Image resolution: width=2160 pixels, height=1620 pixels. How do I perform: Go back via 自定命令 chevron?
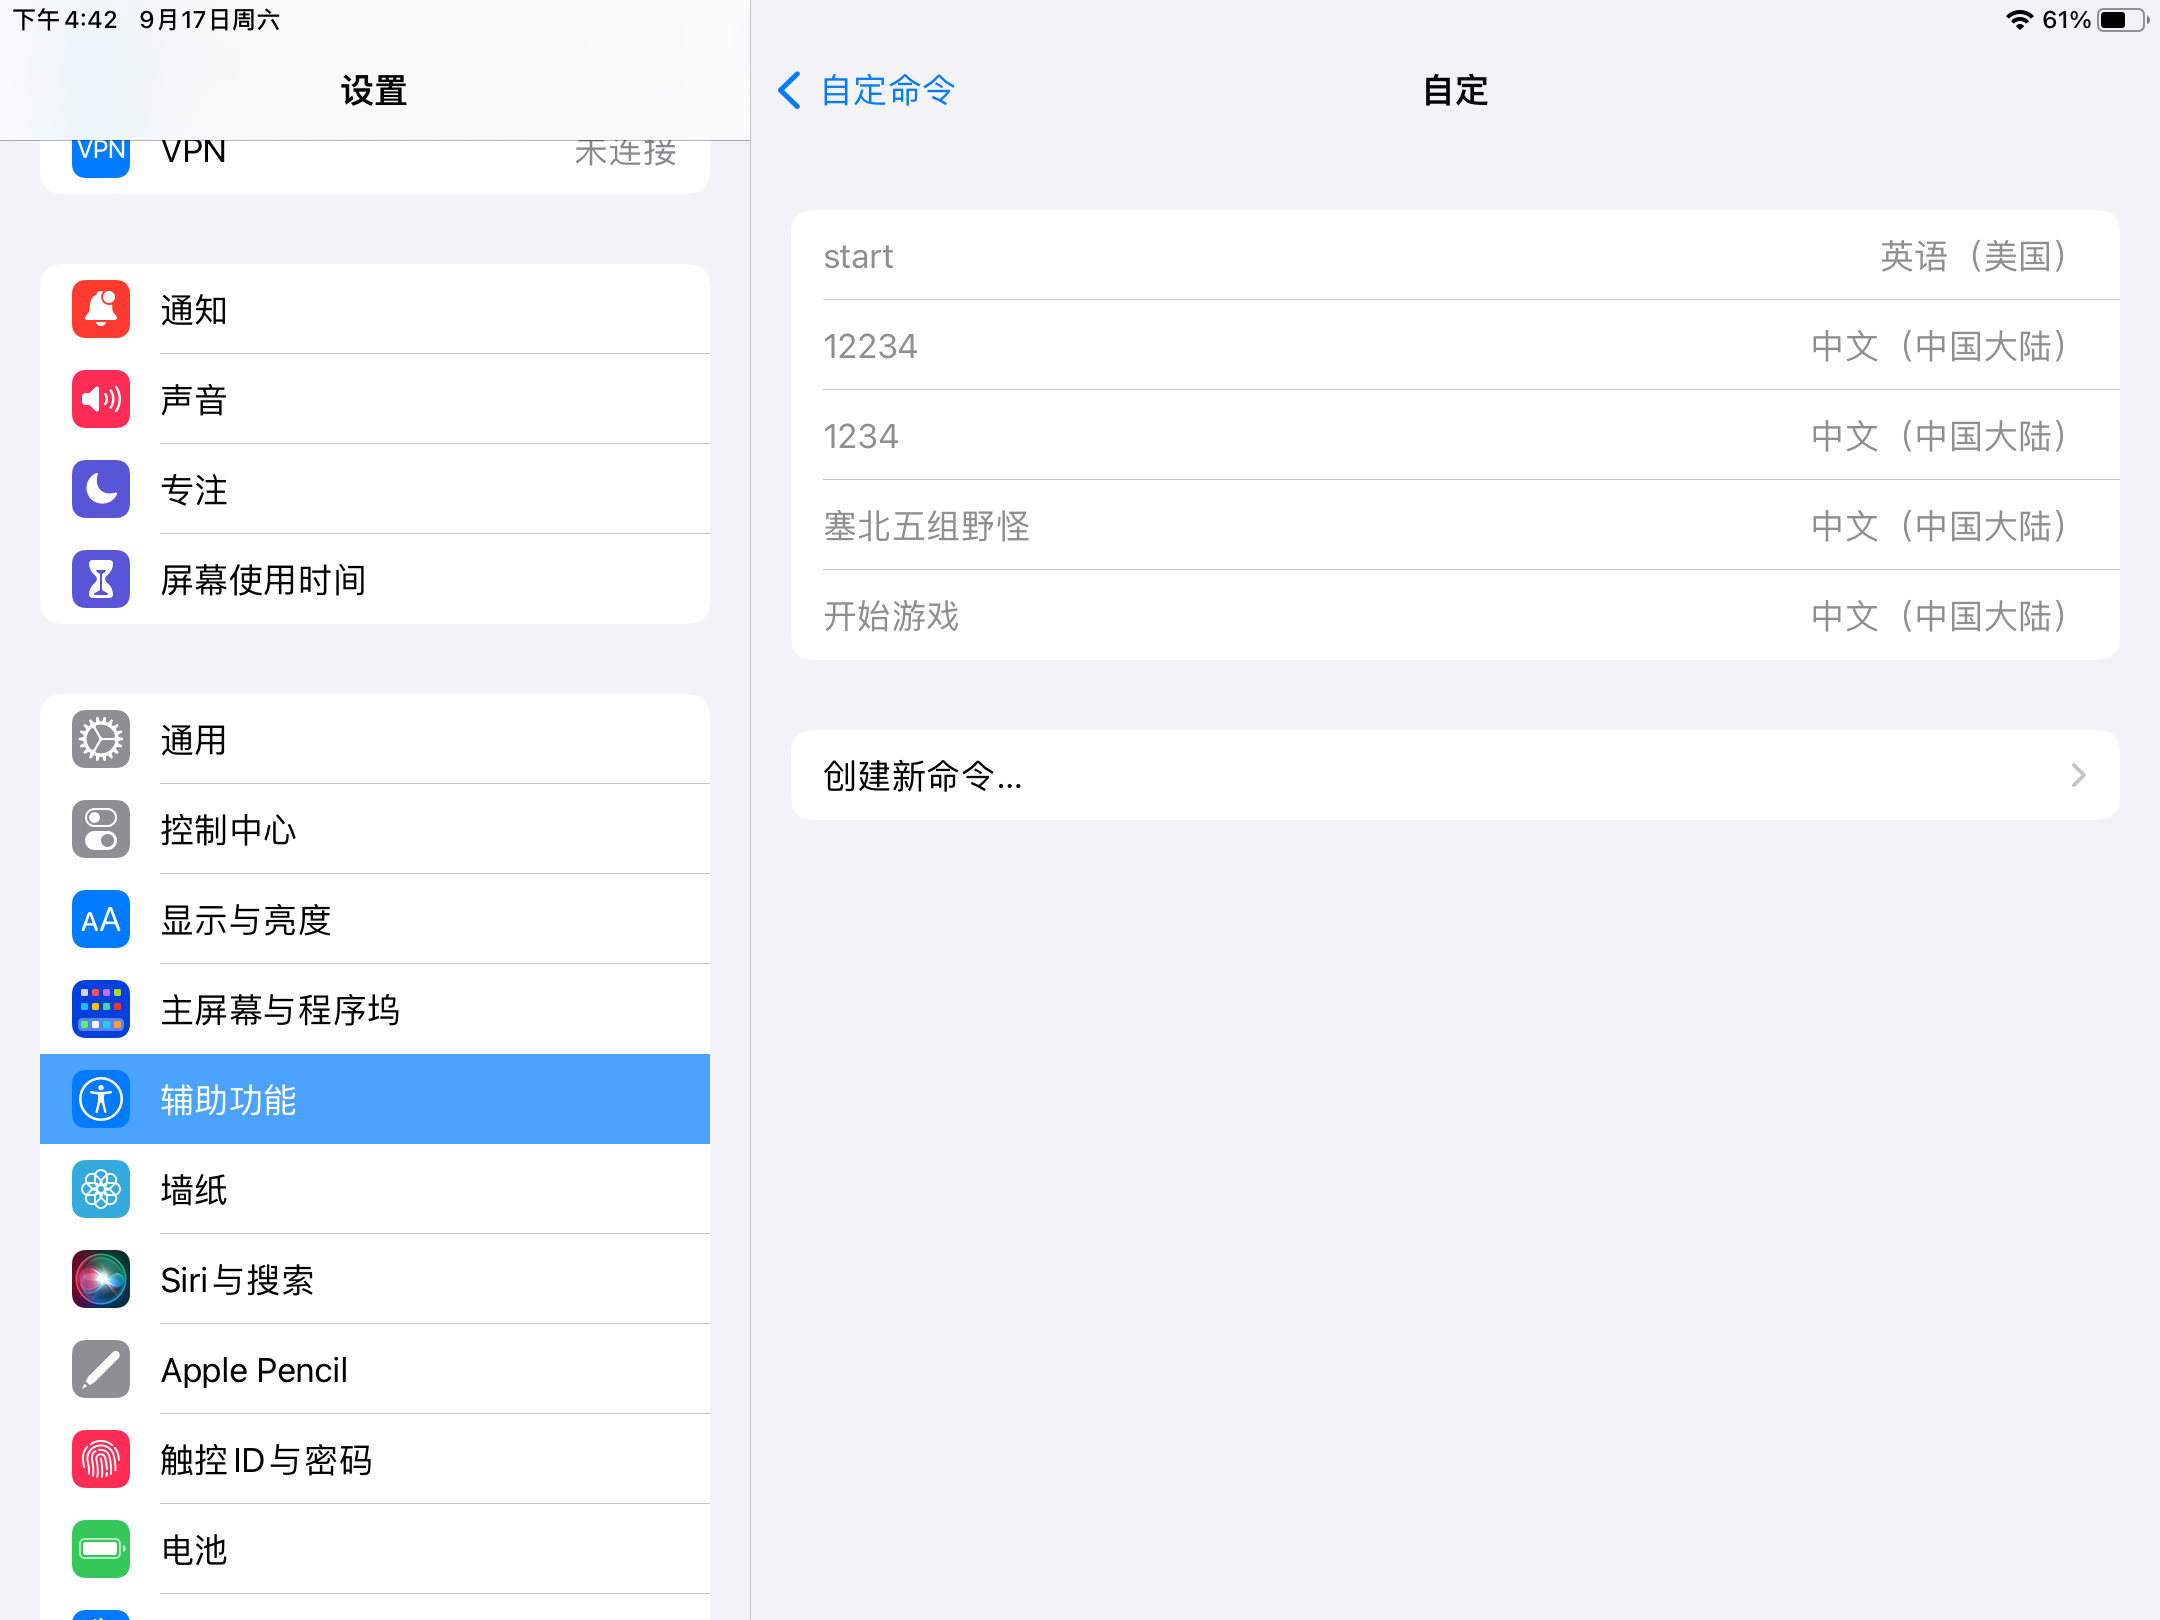click(790, 90)
